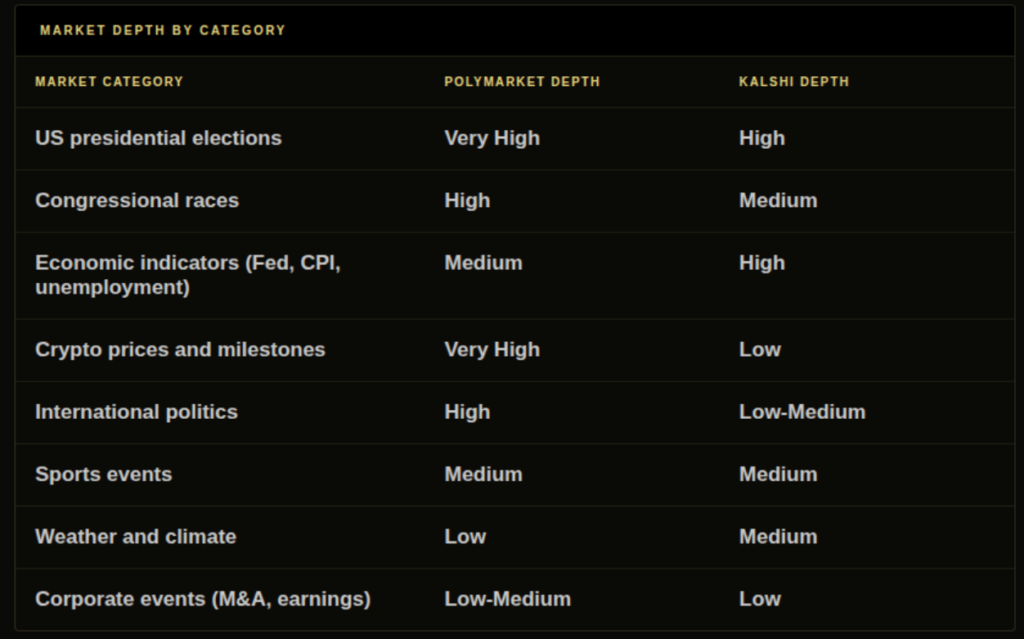
Task: Select Kalshi High value for Economic indicators
Action: pos(762,263)
